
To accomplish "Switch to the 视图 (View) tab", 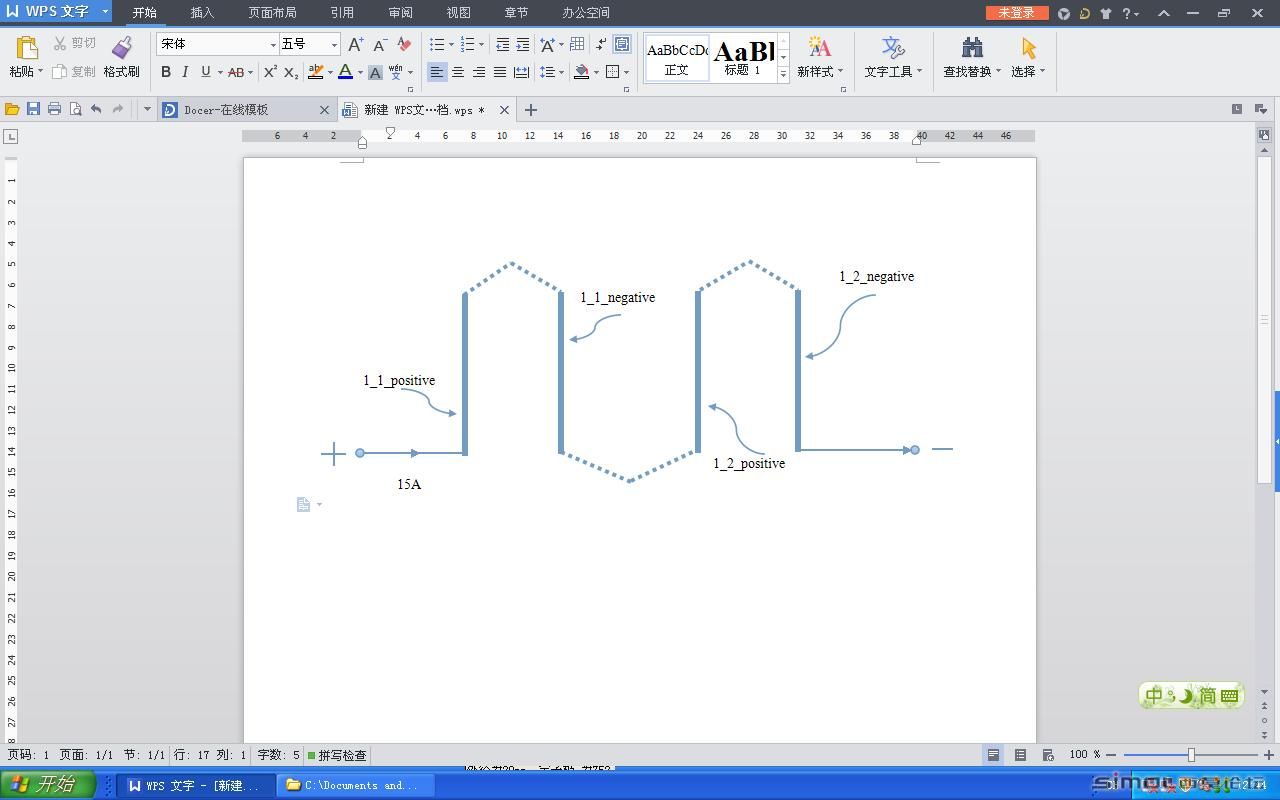I will click(x=458, y=13).
